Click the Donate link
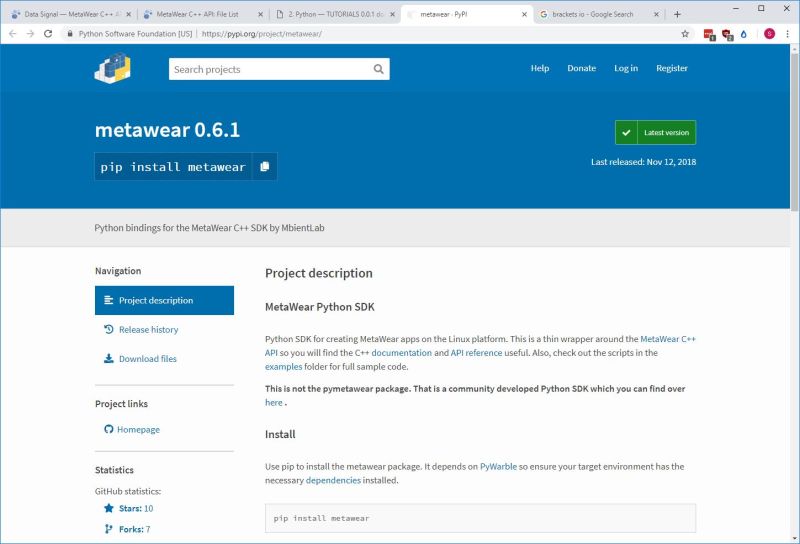The height and width of the screenshot is (544, 800). [x=582, y=68]
